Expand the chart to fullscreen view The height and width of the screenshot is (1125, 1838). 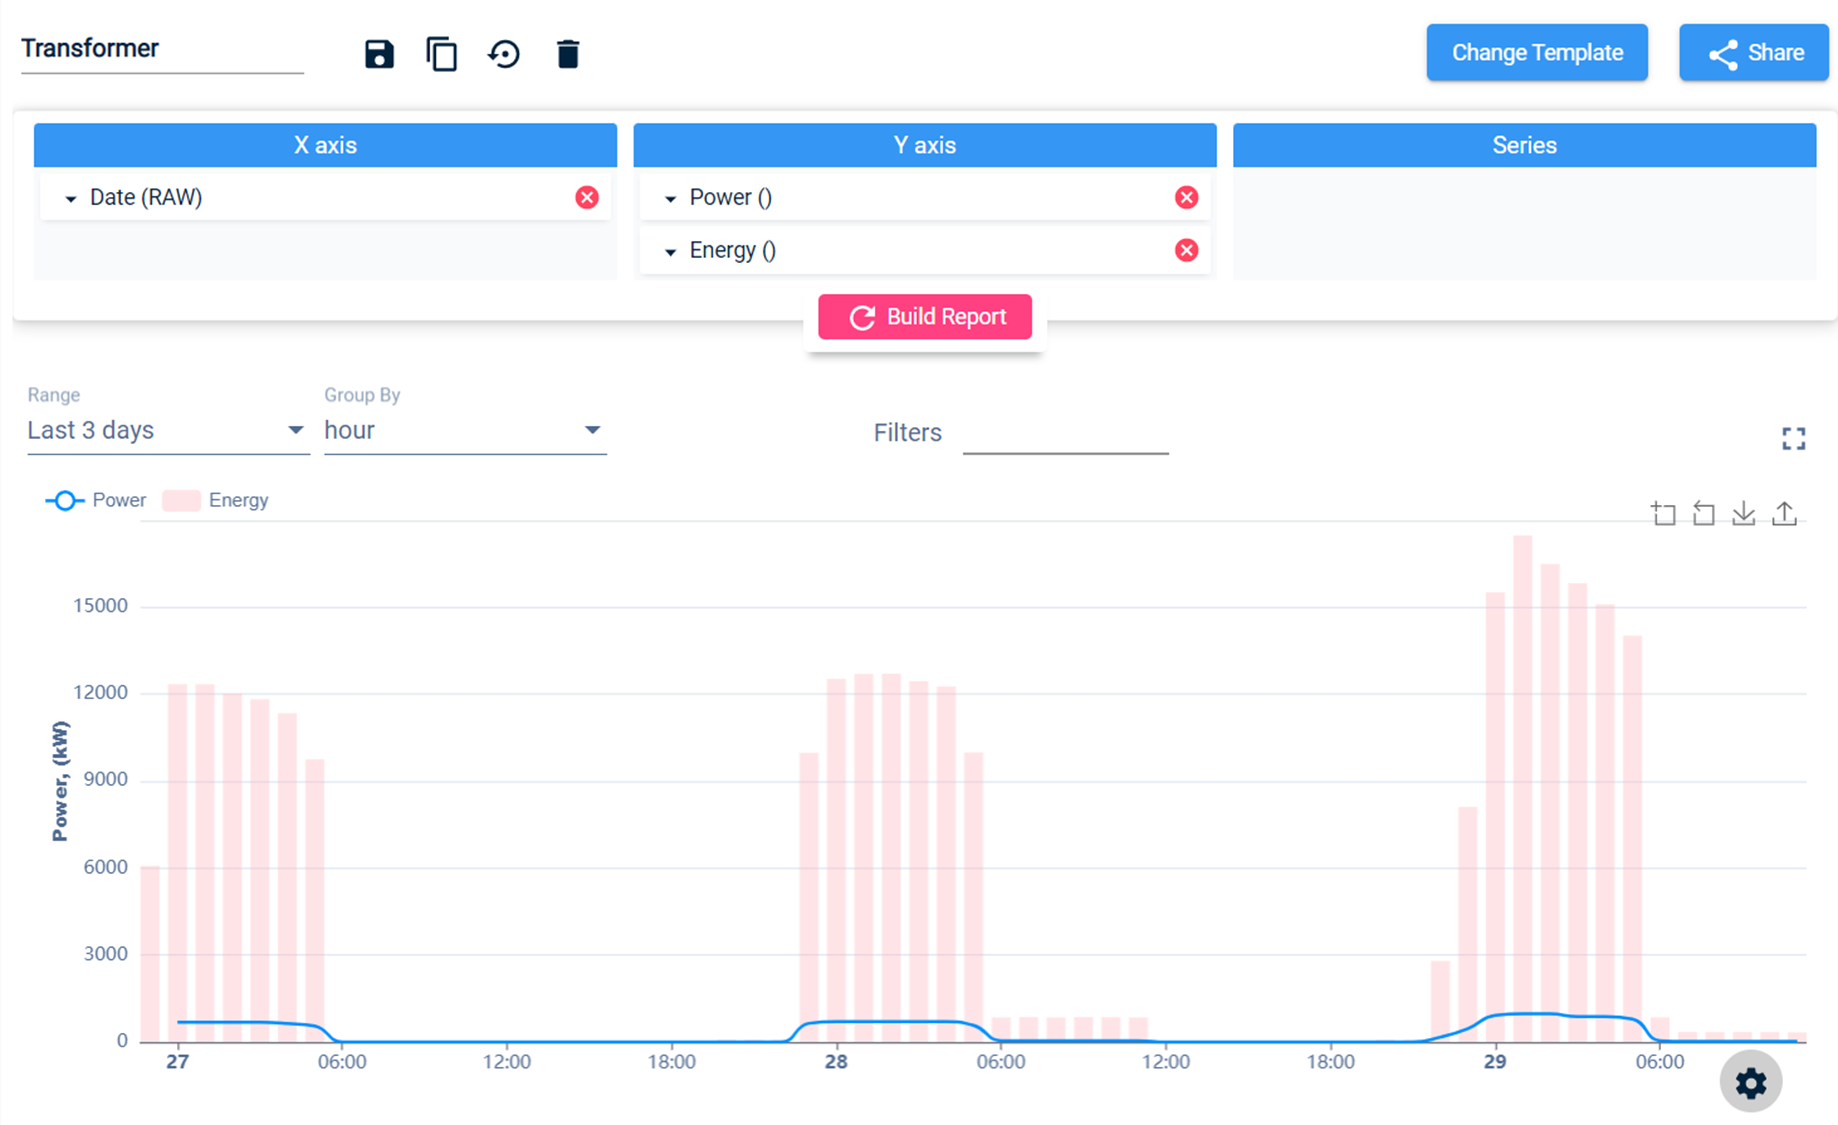coord(1793,438)
